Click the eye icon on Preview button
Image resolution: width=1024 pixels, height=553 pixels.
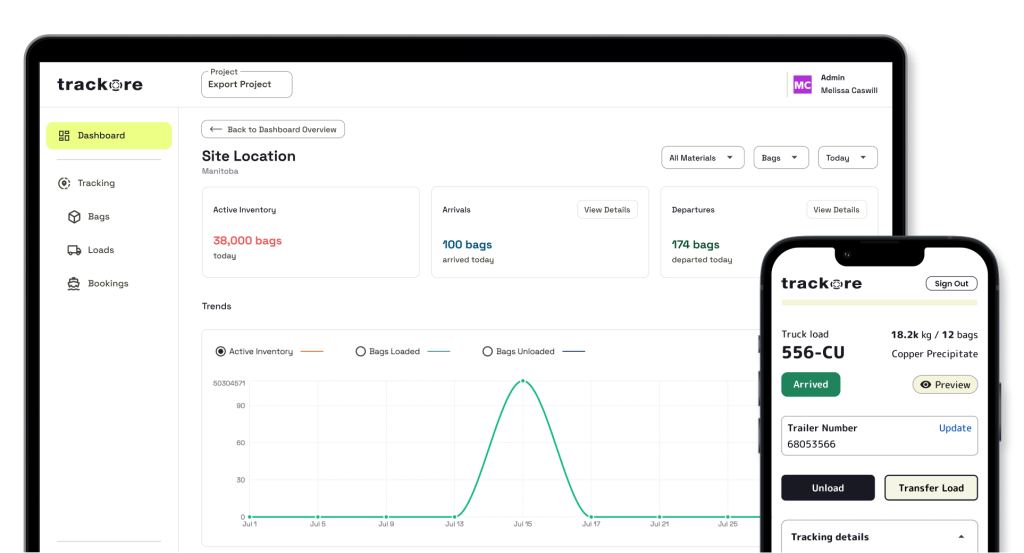925,385
